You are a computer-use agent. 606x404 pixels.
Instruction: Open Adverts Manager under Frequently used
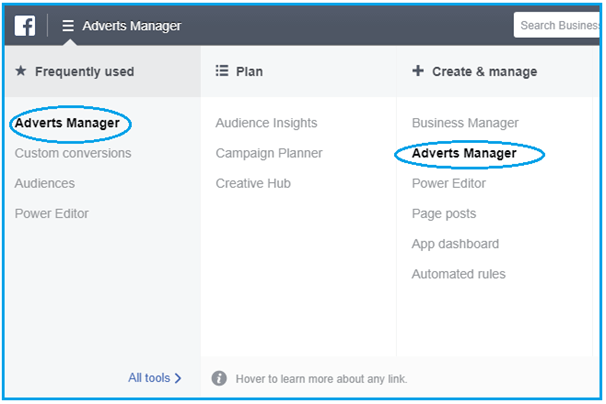67,123
